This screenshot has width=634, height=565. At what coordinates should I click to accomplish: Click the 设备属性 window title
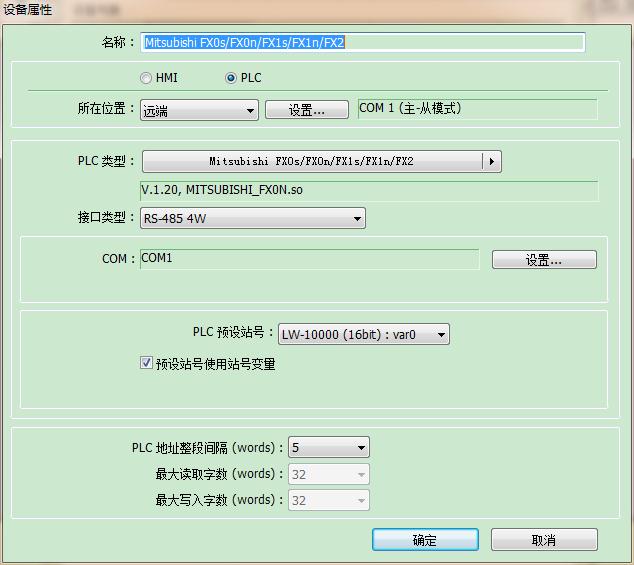(27, 9)
